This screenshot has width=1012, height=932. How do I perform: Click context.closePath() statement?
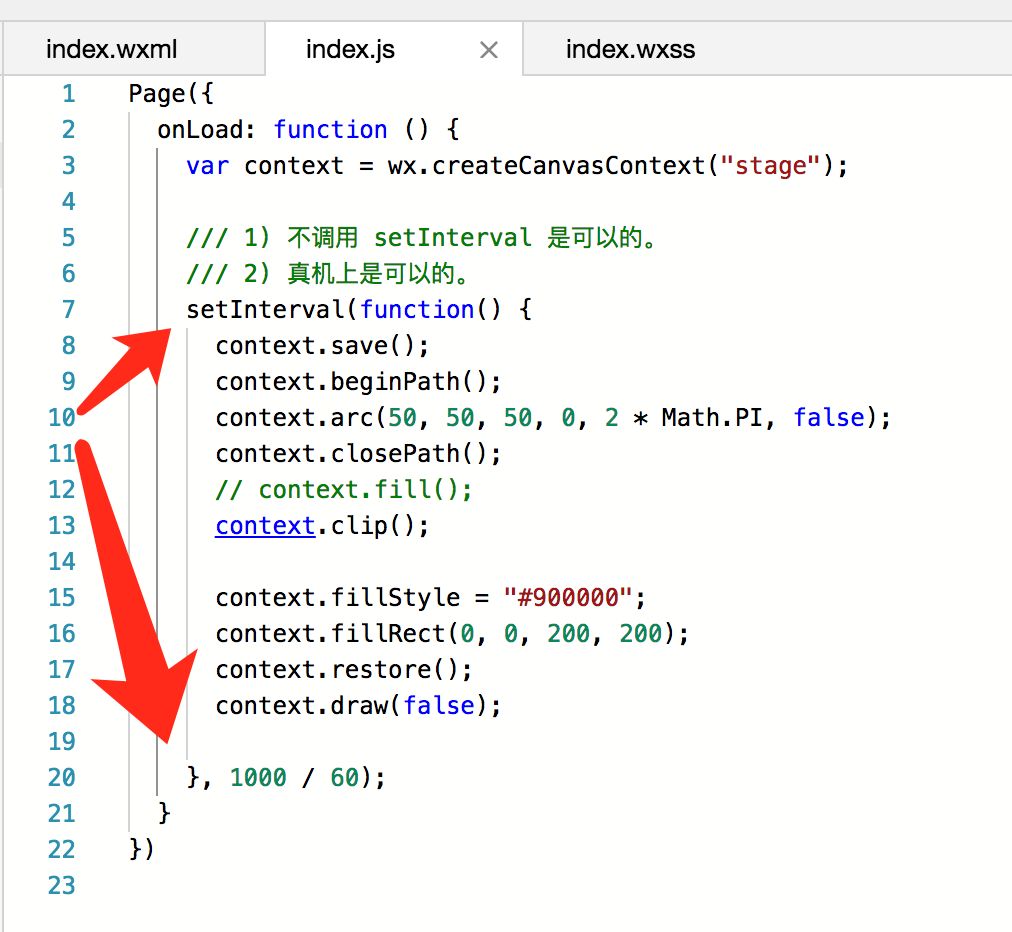[358, 454]
